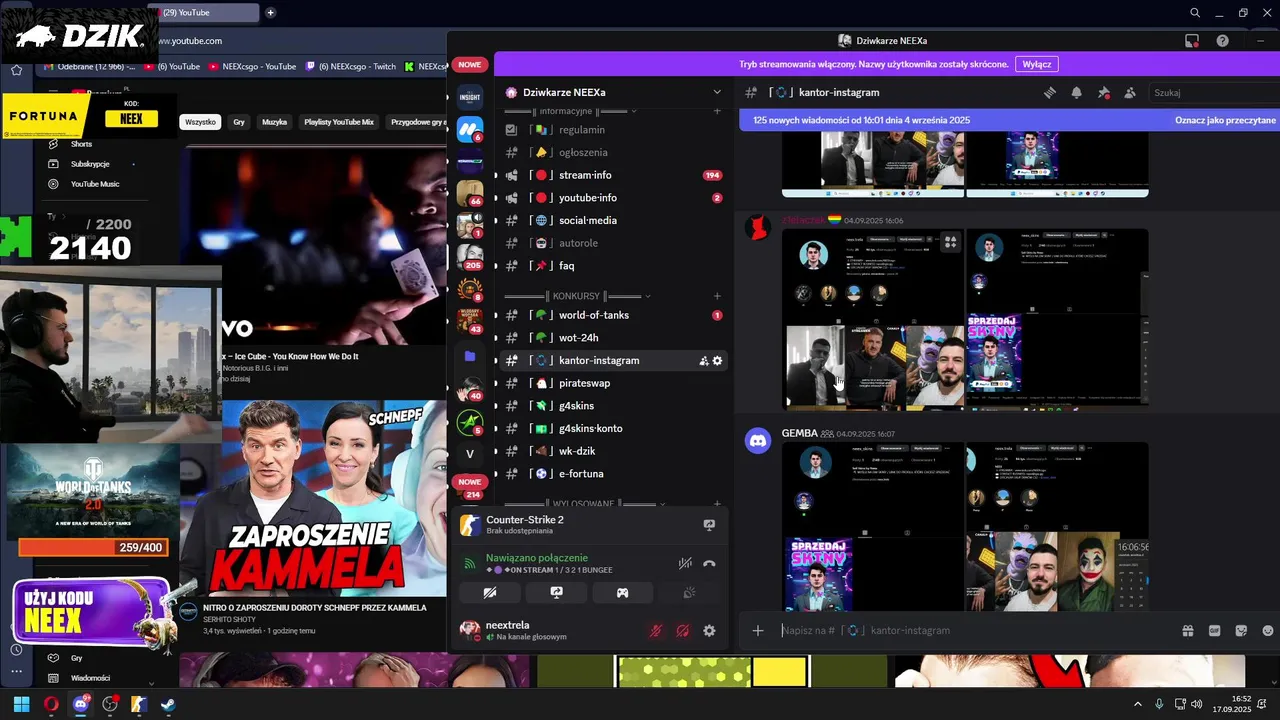Open Discord user settings gear
1280x720 pixels.
click(709, 631)
